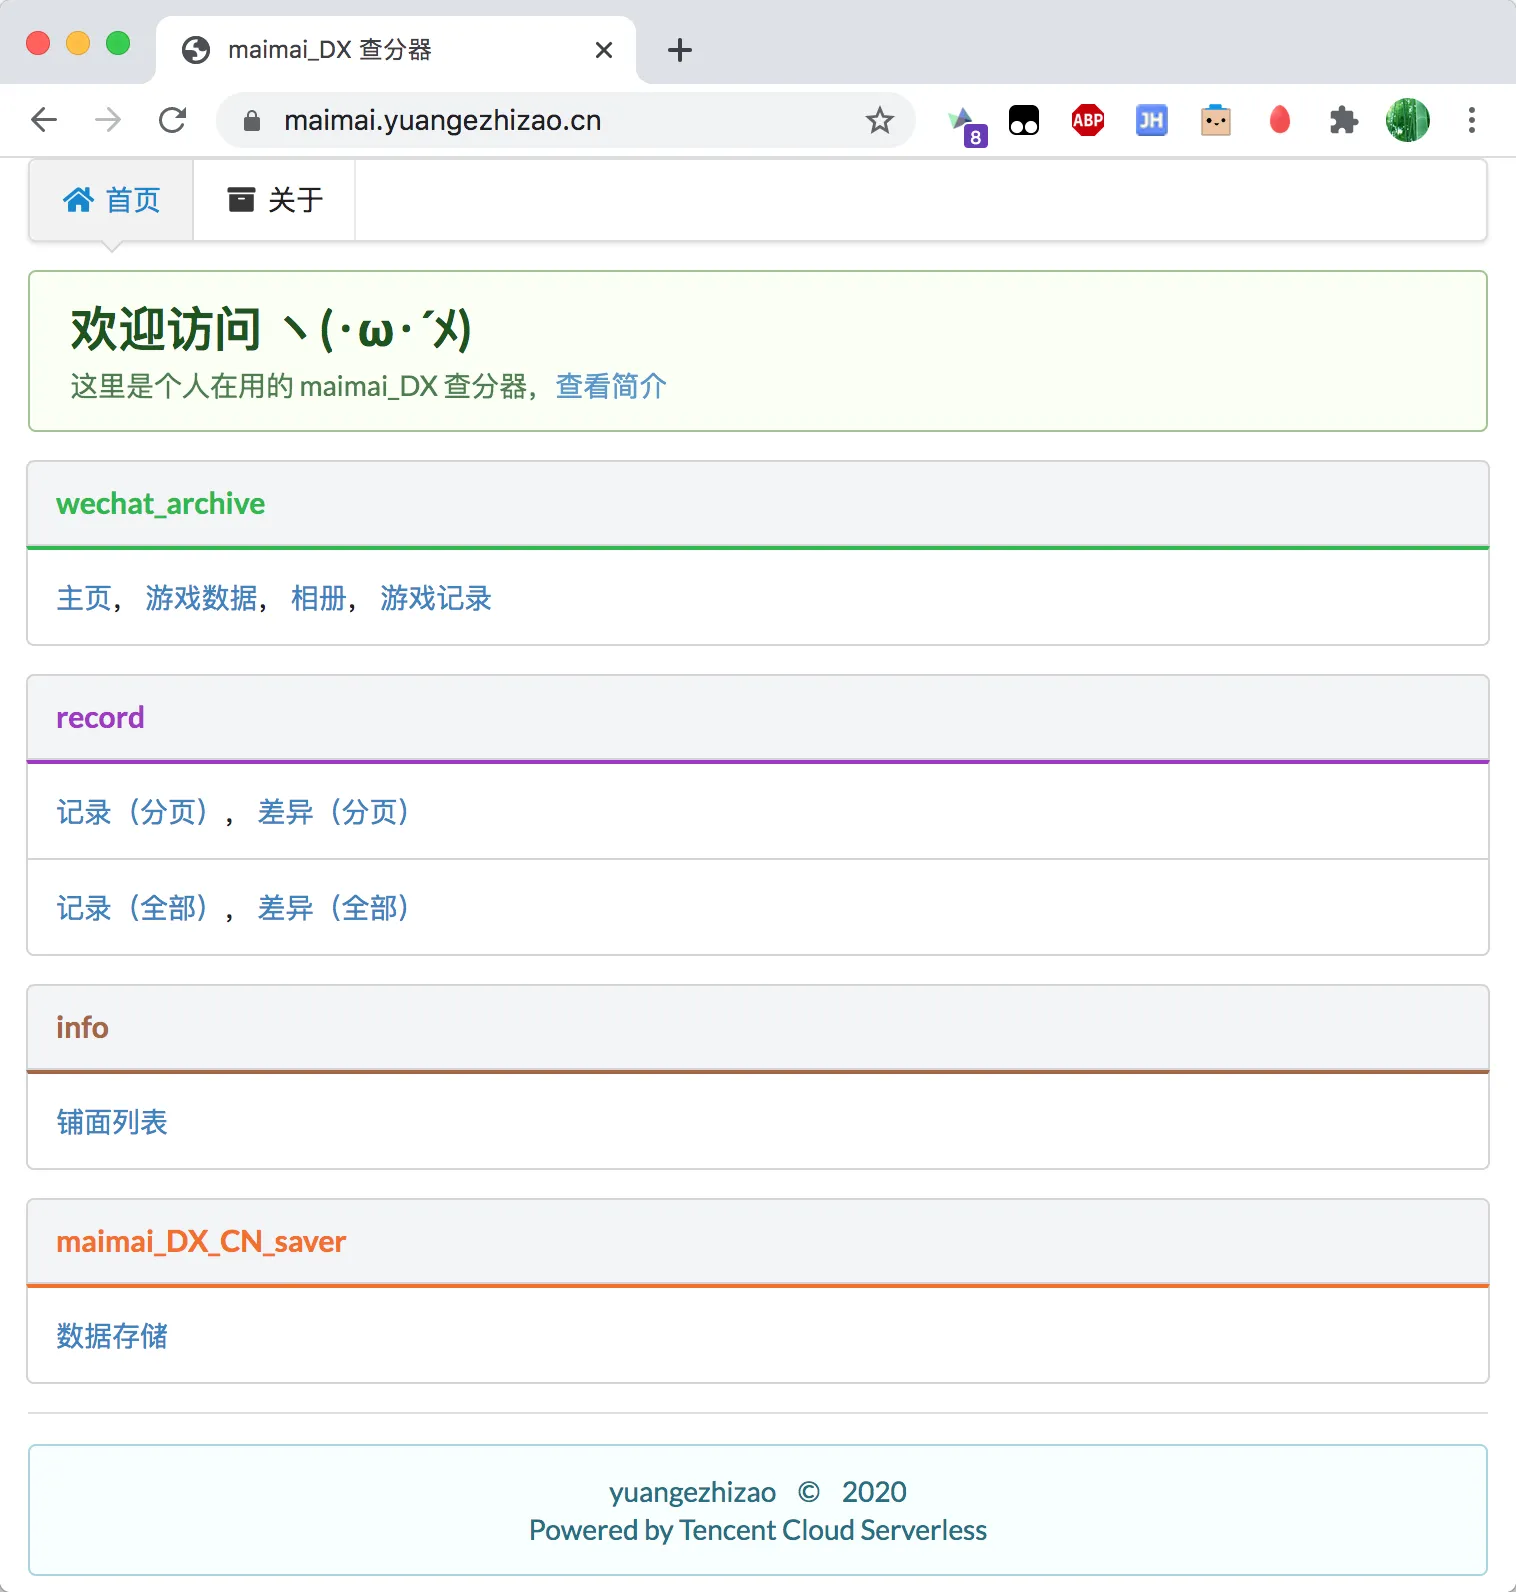
Task: Open the 差异（全部） link
Action: tap(335, 908)
